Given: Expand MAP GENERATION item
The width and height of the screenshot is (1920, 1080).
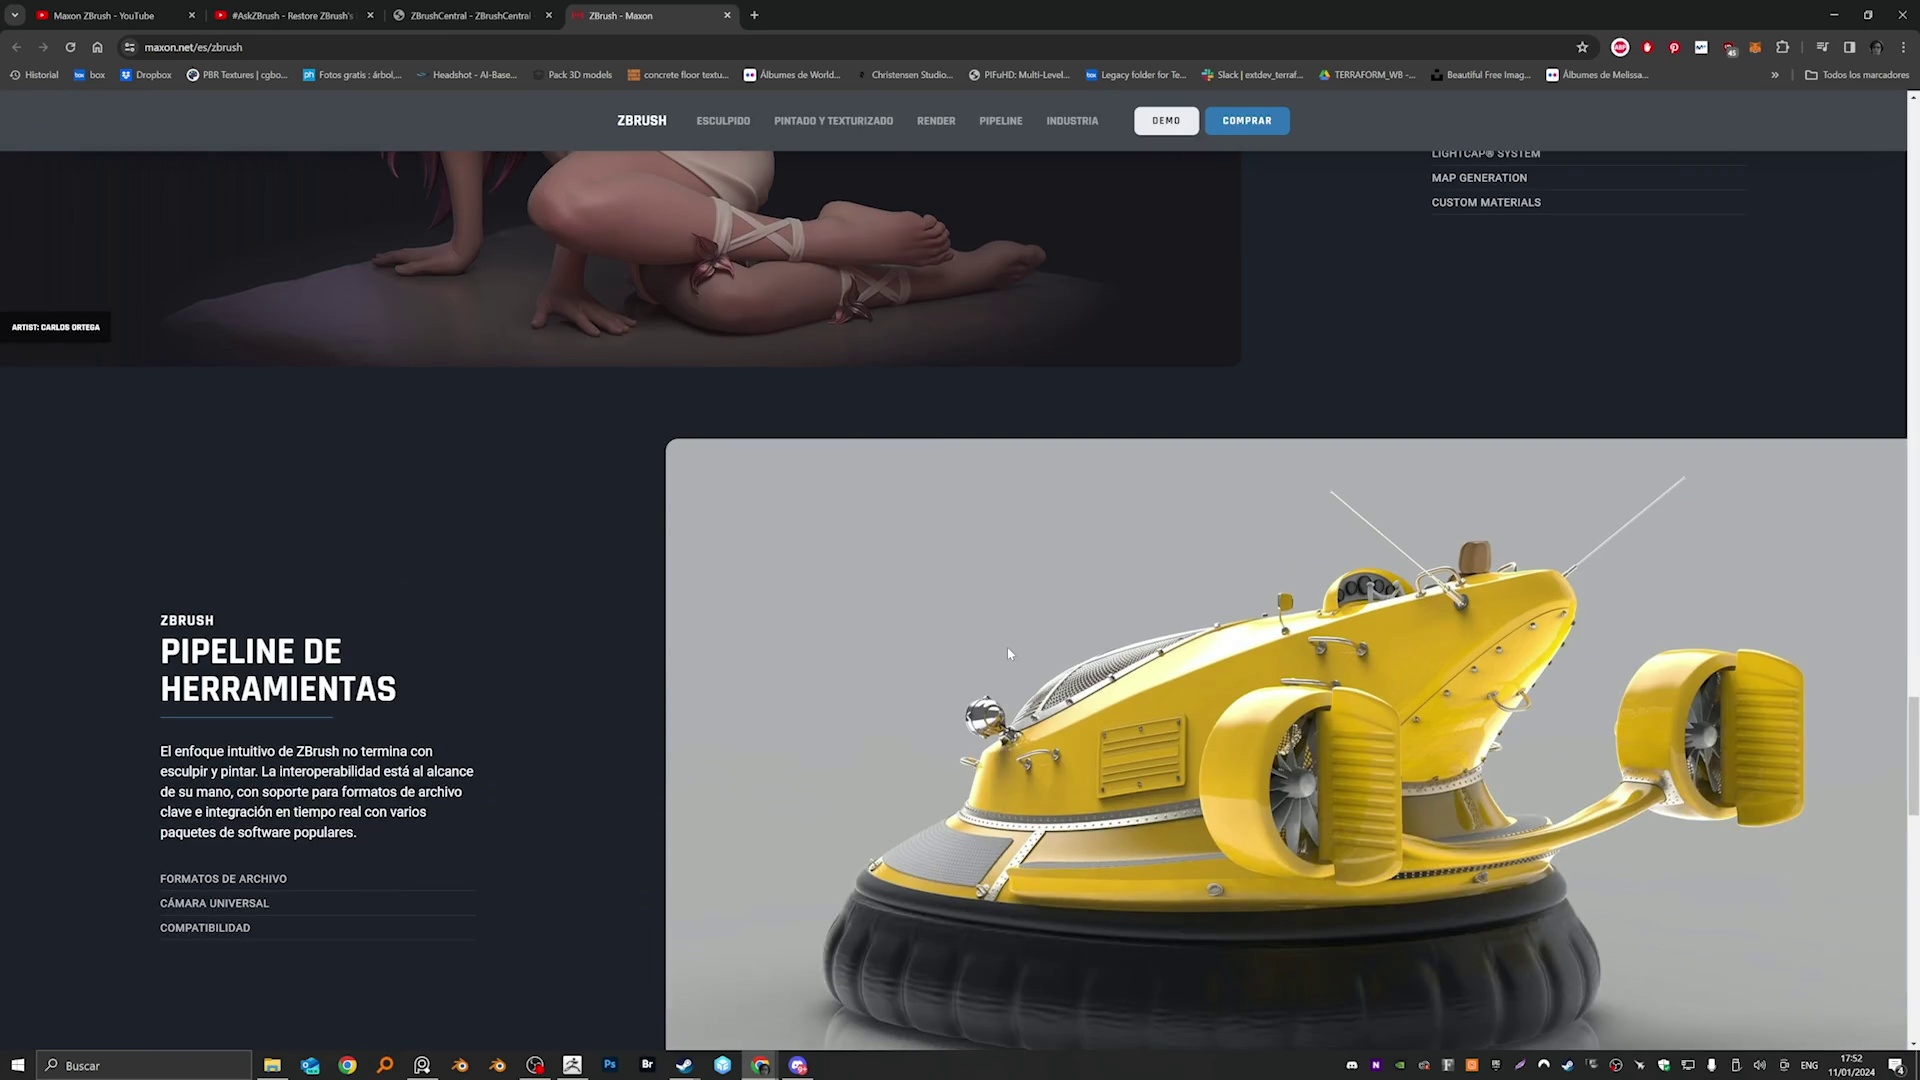Looking at the screenshot, I should coord(1589,178).
